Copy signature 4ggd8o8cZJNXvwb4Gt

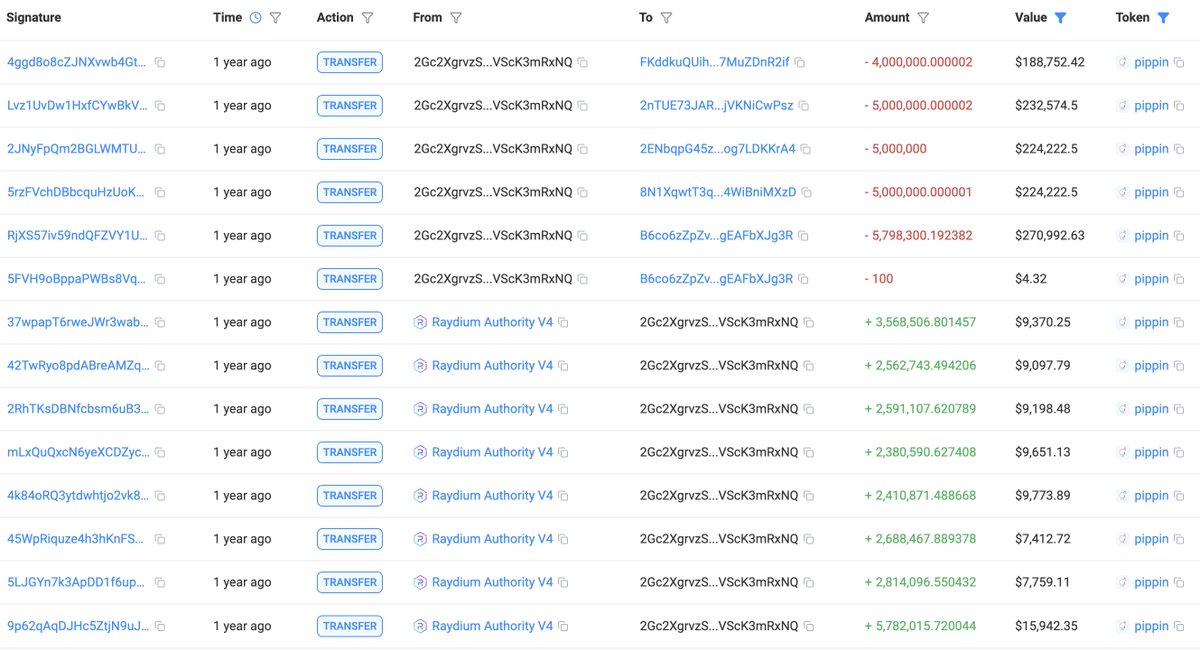click(160, 62)
